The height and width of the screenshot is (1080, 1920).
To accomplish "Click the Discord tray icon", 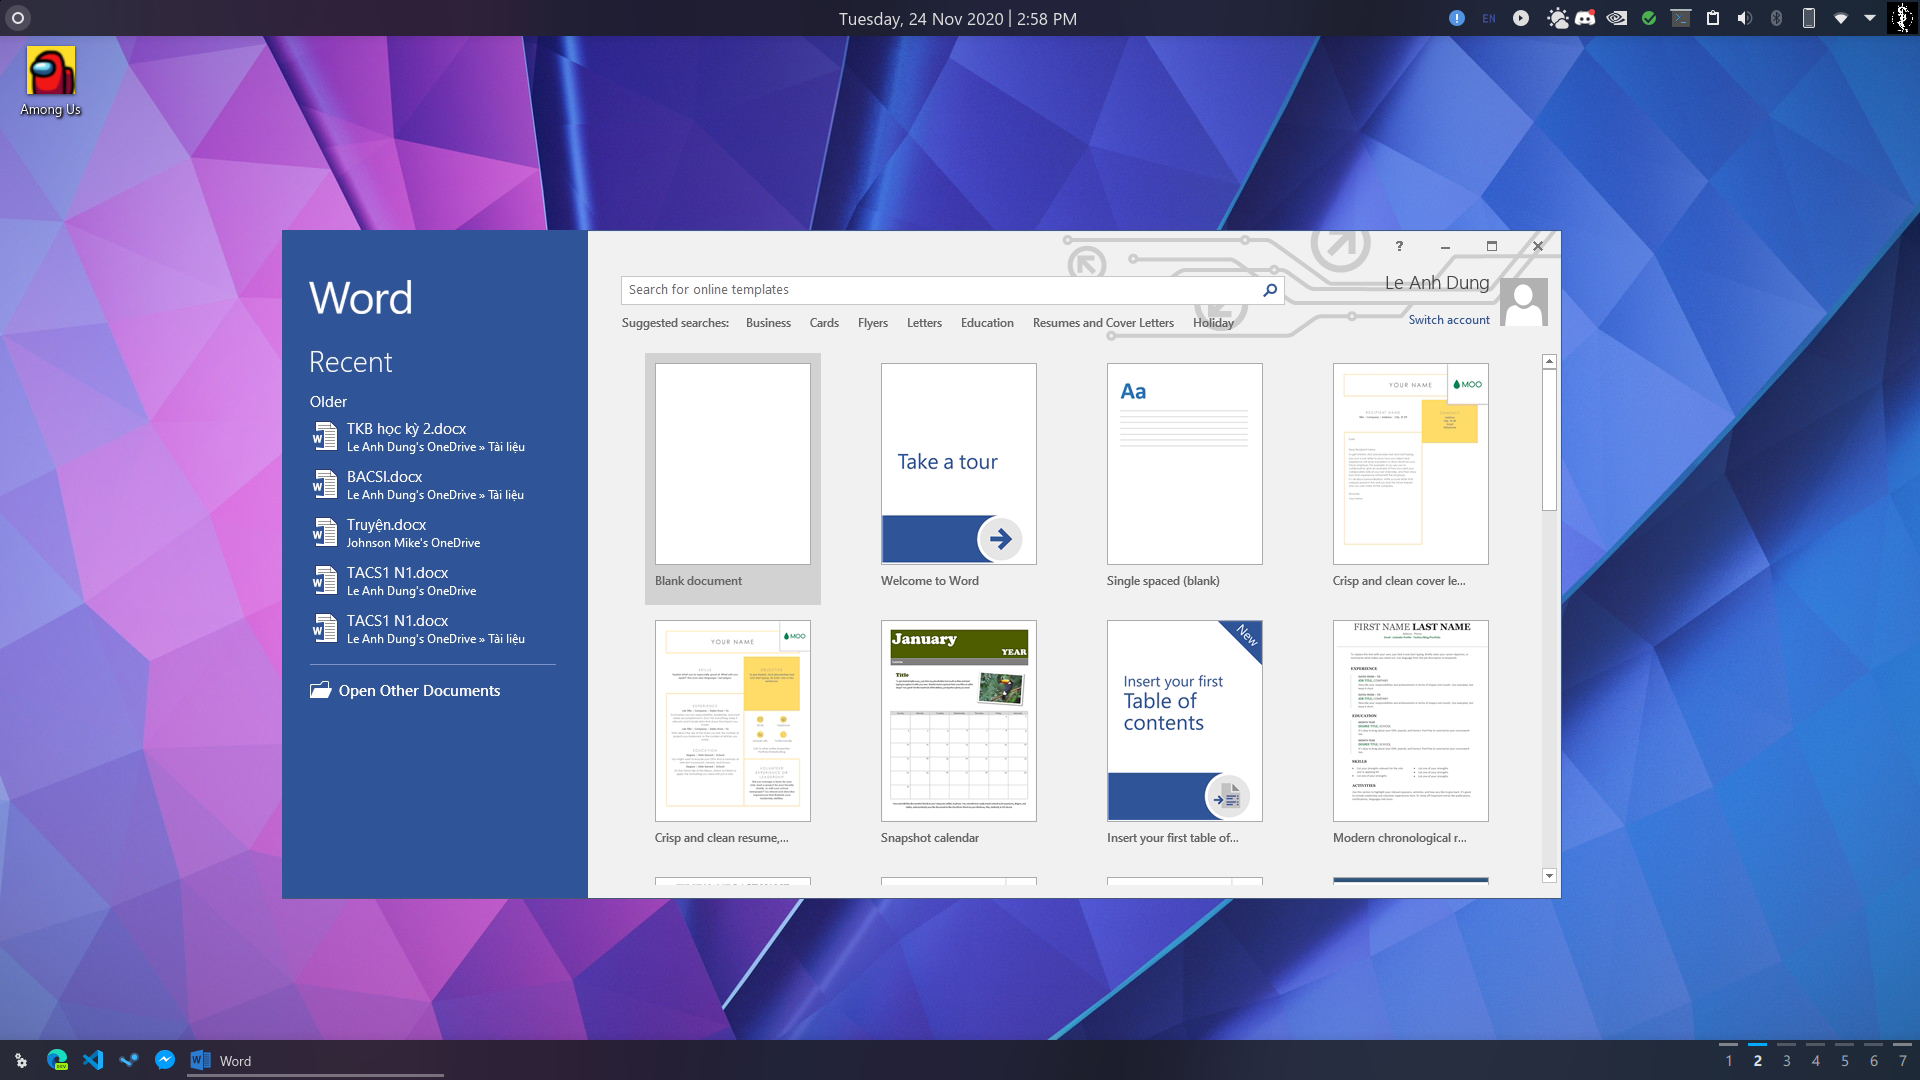I will pyautogui.click(x=1585, y=18).
